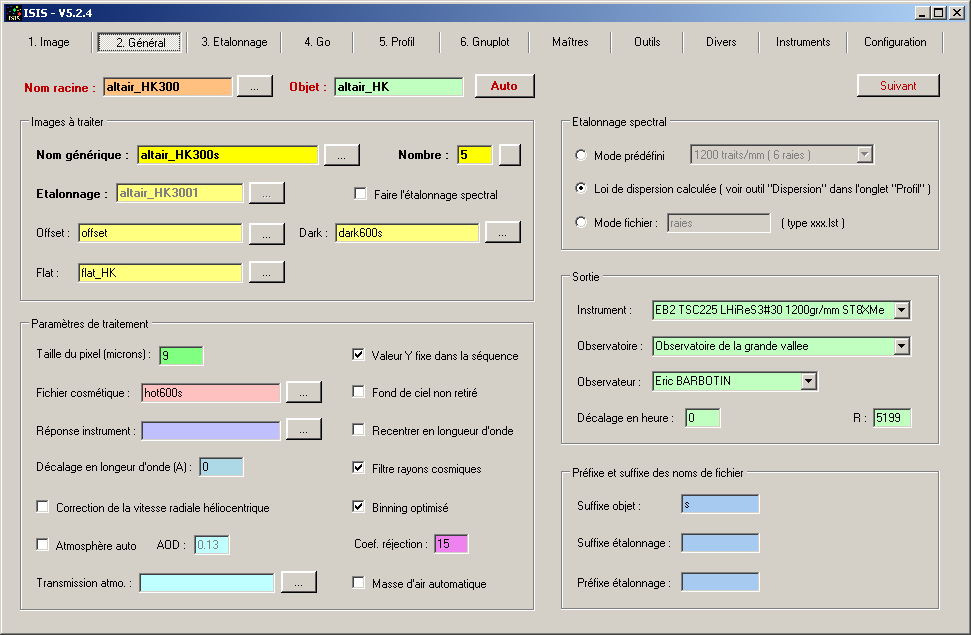Switch to the 3. Etalonnage tab
971x635 pixels.
click(x=234, y=42)
